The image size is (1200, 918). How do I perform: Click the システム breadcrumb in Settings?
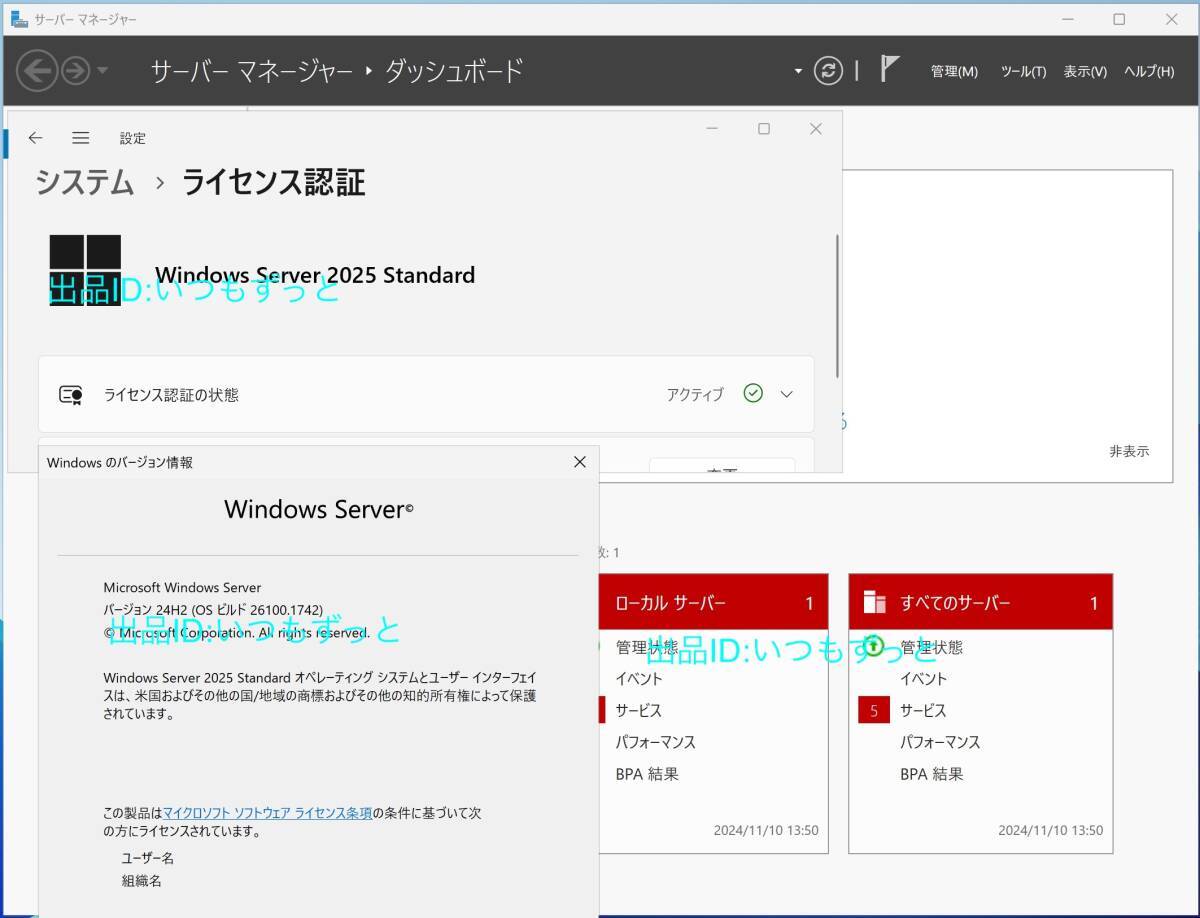[x=85, y=182]
